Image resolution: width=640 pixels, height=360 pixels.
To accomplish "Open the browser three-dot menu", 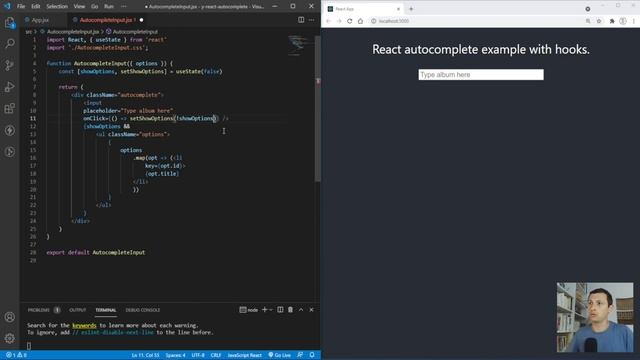I will coord(634,21).
